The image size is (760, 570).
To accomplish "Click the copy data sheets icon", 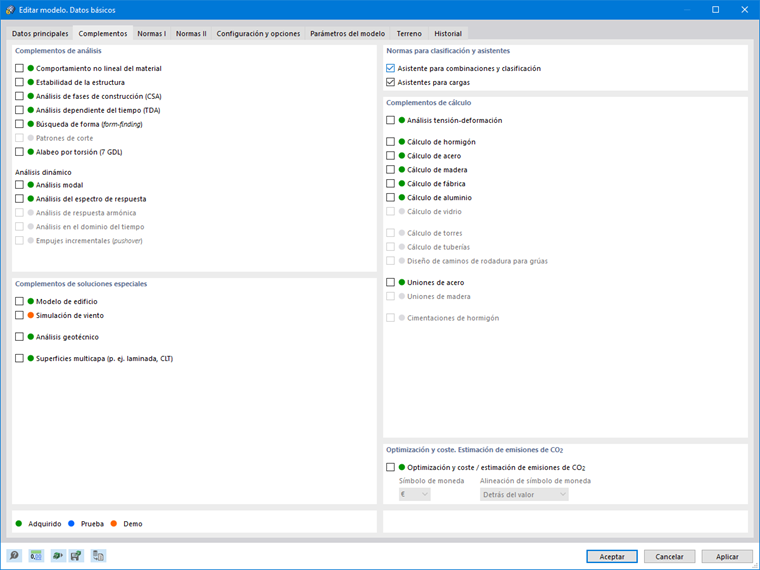I will coord(98,555).
